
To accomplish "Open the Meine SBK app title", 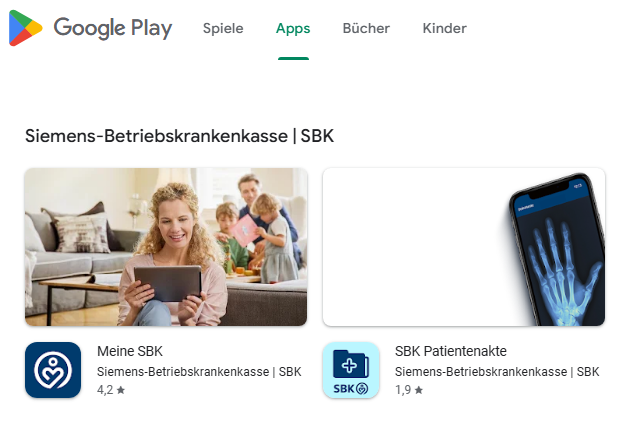I will (x=130, y=351).
